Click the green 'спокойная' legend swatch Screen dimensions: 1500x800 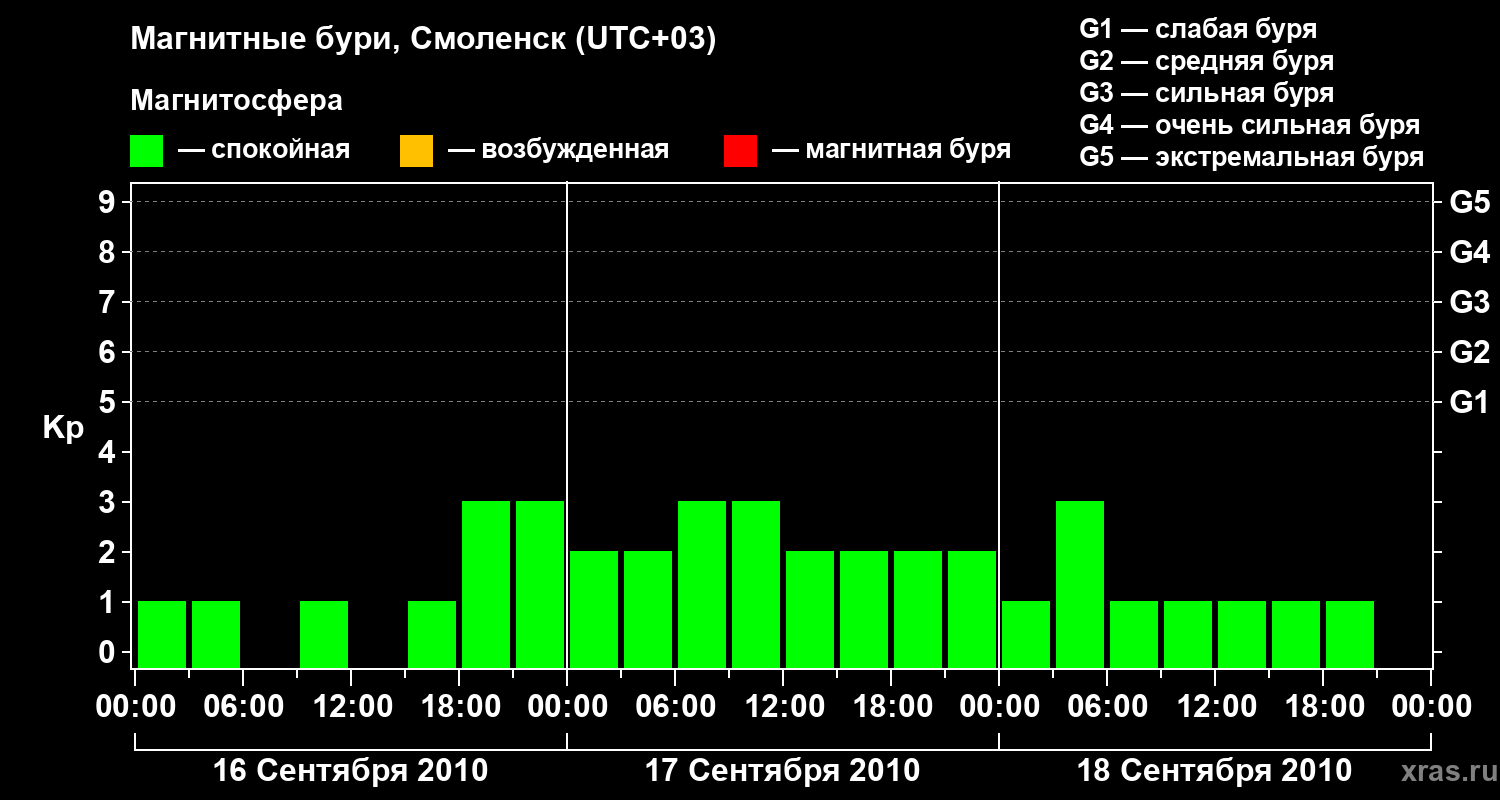[x=146, y=151]
